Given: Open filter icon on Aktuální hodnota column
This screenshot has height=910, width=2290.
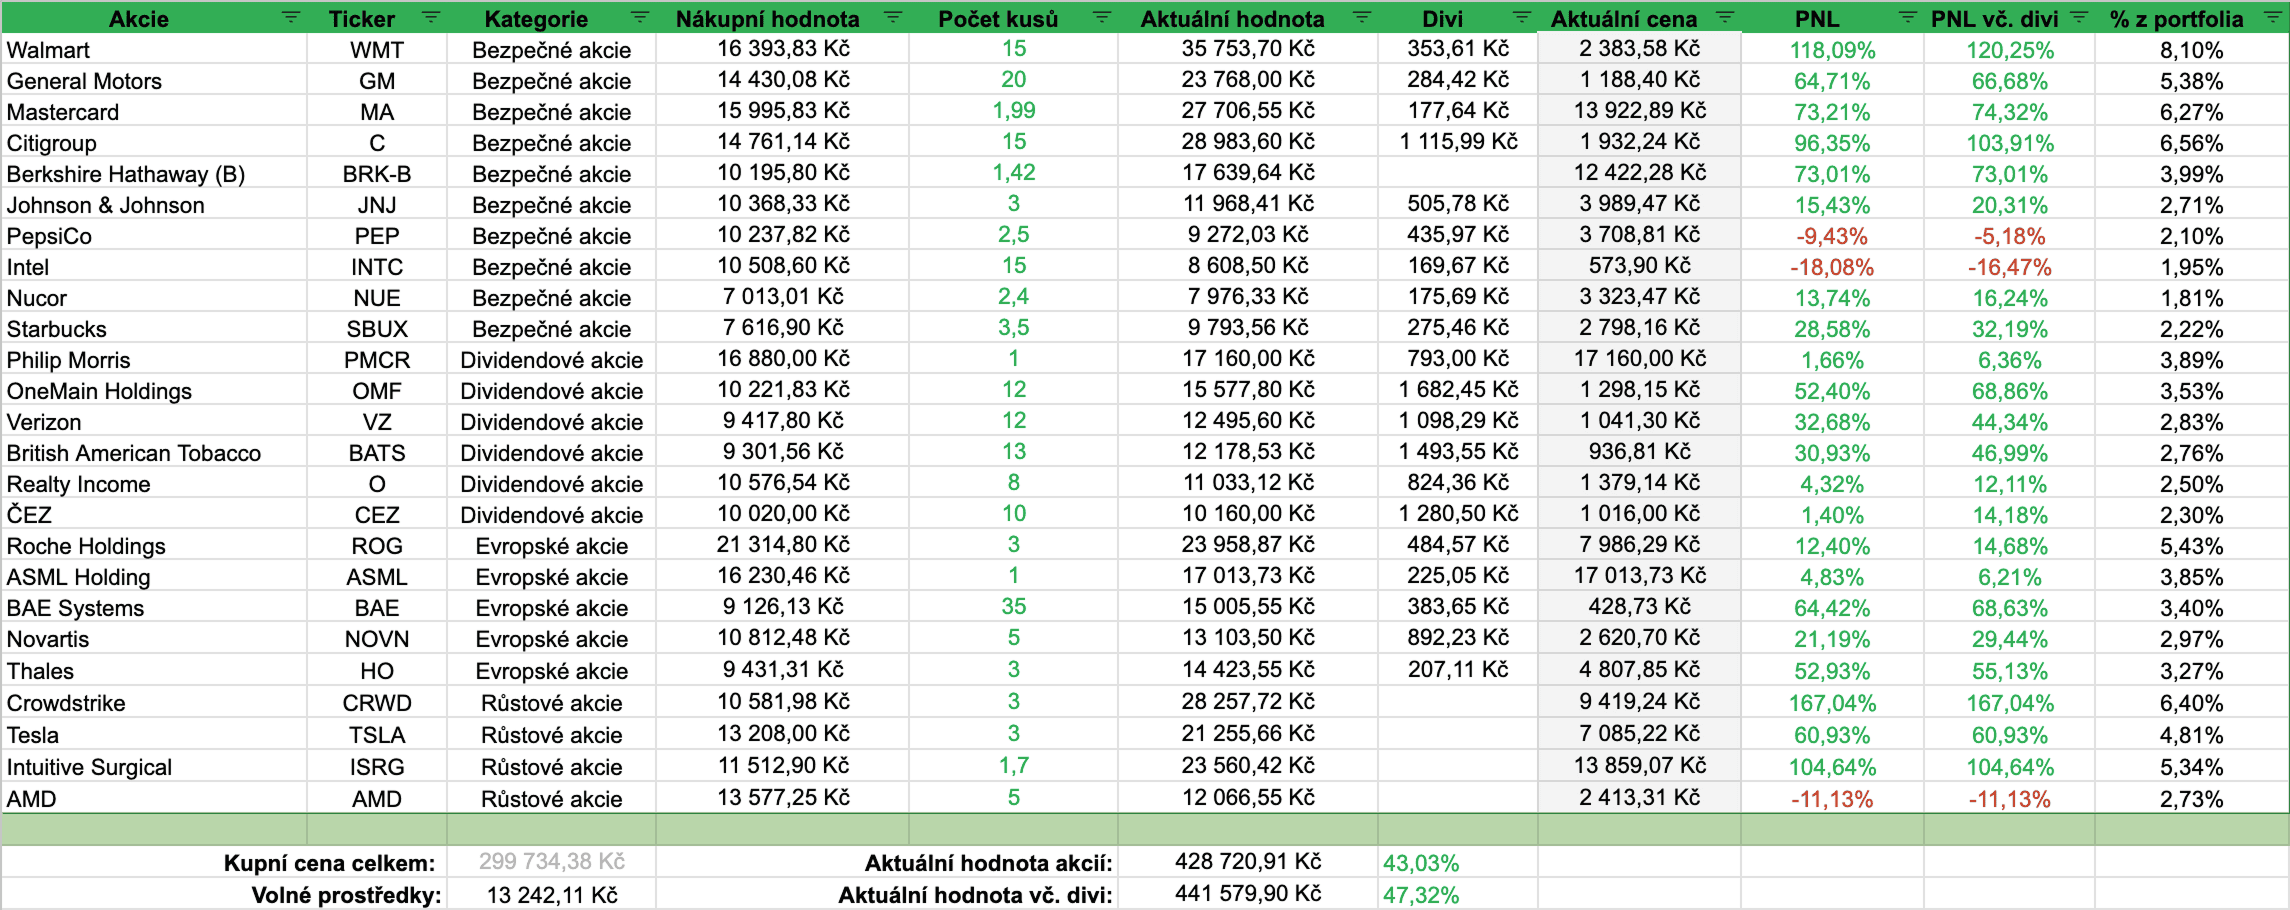Looking at the screenshot, I should click(1362, 17).
